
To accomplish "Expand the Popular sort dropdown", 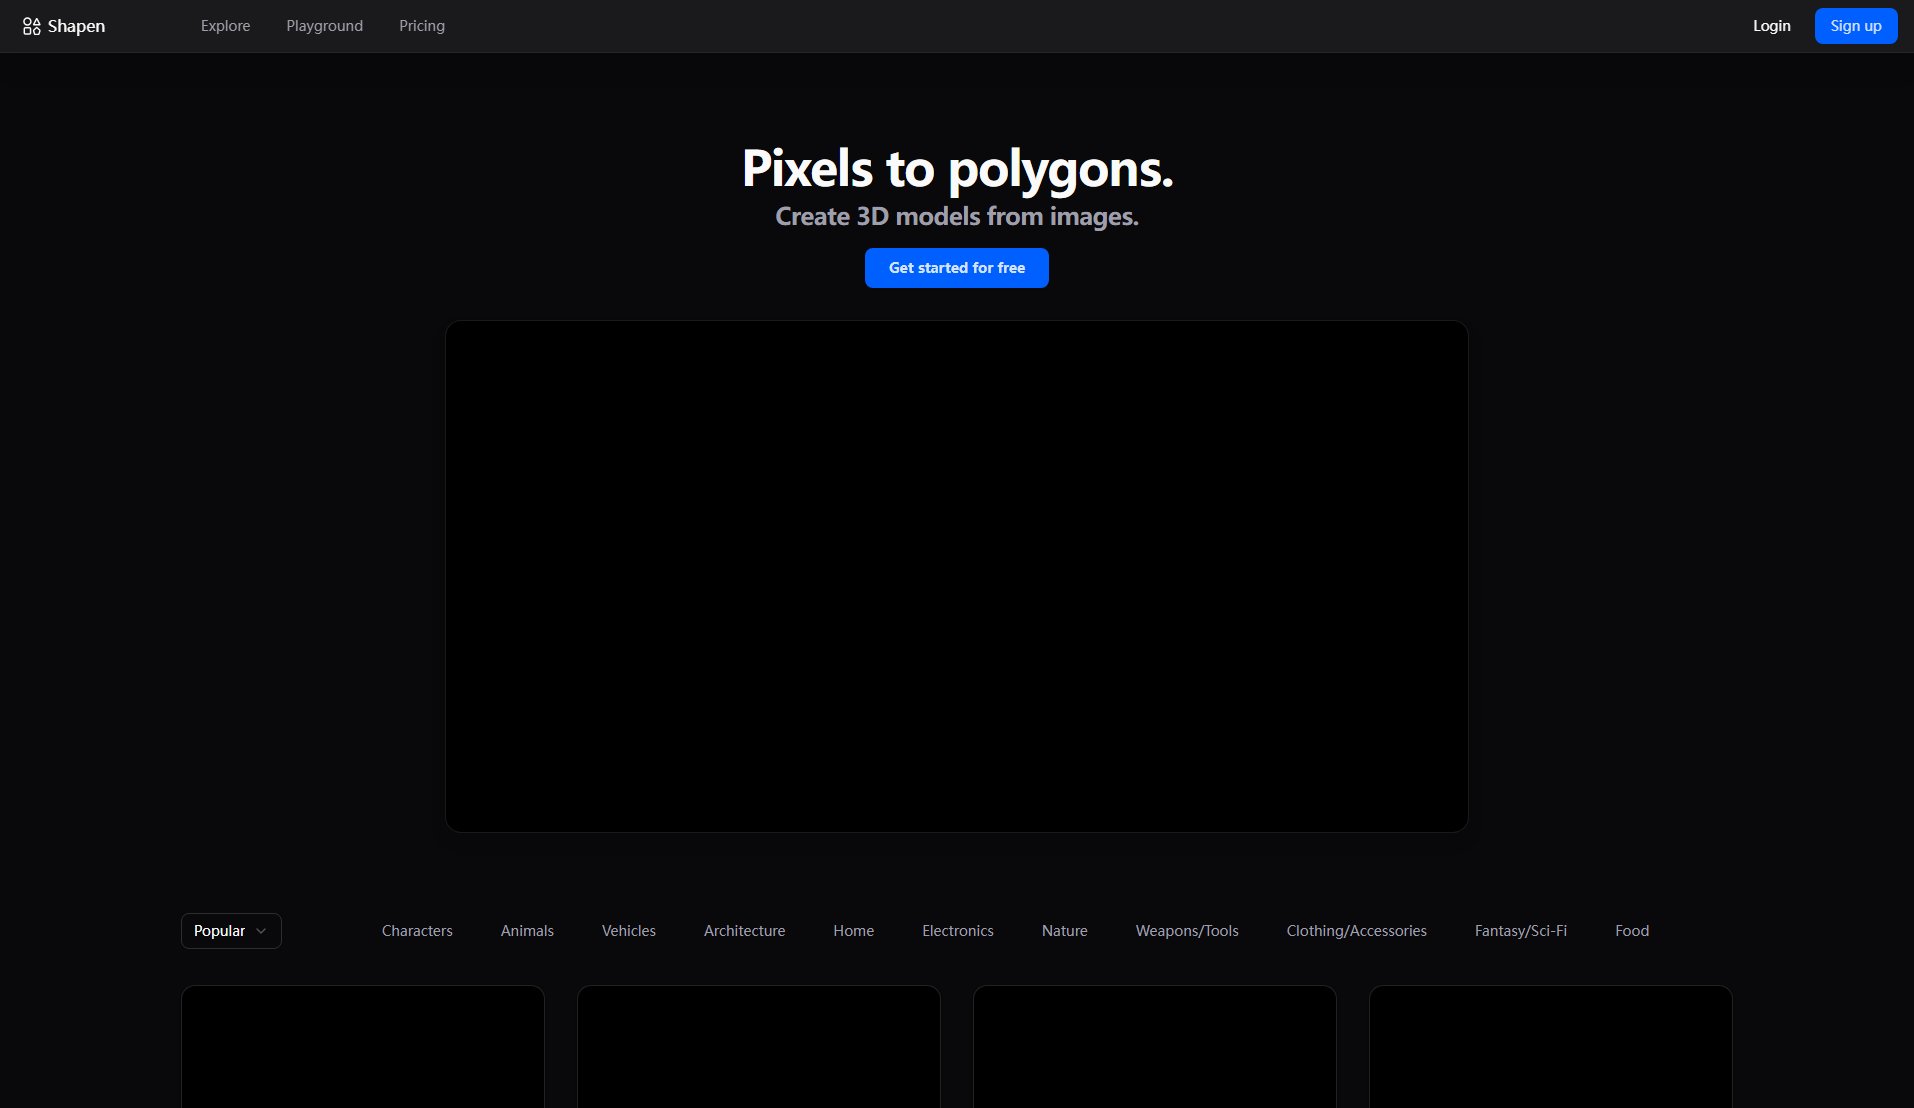I will [x=231, y=931].
